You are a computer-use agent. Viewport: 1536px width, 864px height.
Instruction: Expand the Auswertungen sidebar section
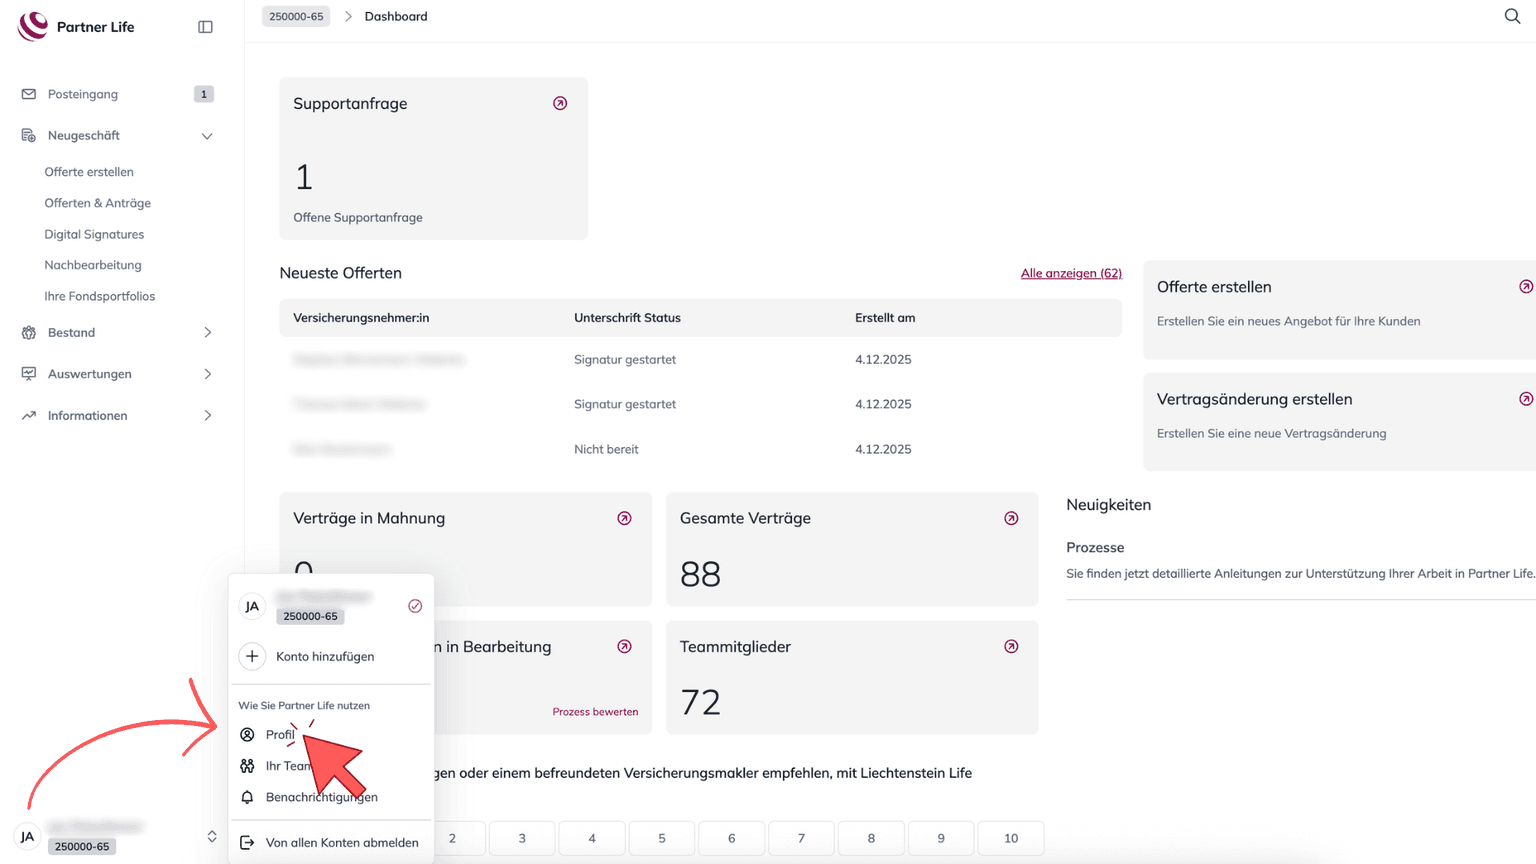207,374
